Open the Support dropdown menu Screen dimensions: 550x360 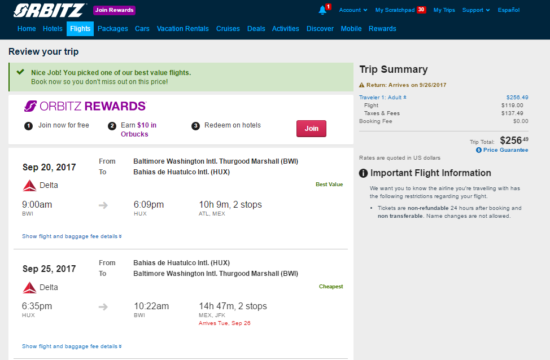tap(476, 10)
